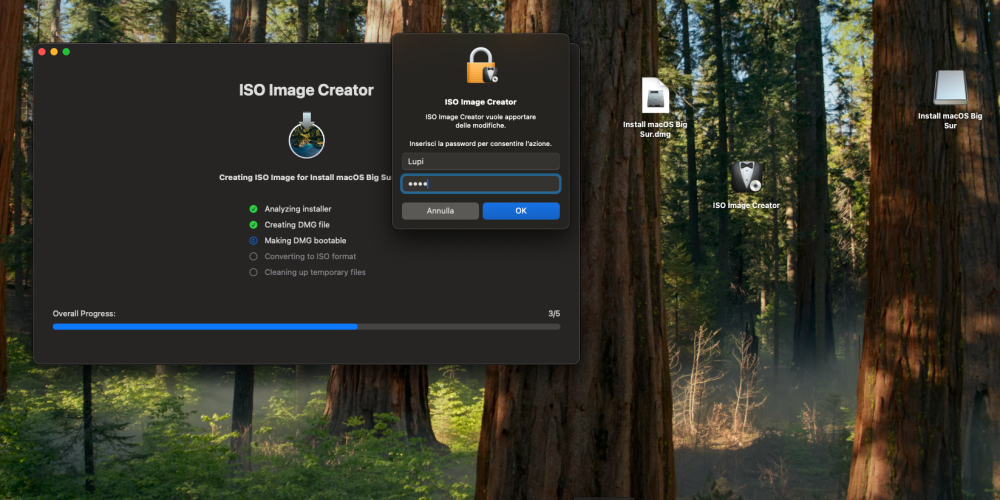1000x500 pixels.
Task: Close the ISO Image Creator window with red button
Action: 42,52
